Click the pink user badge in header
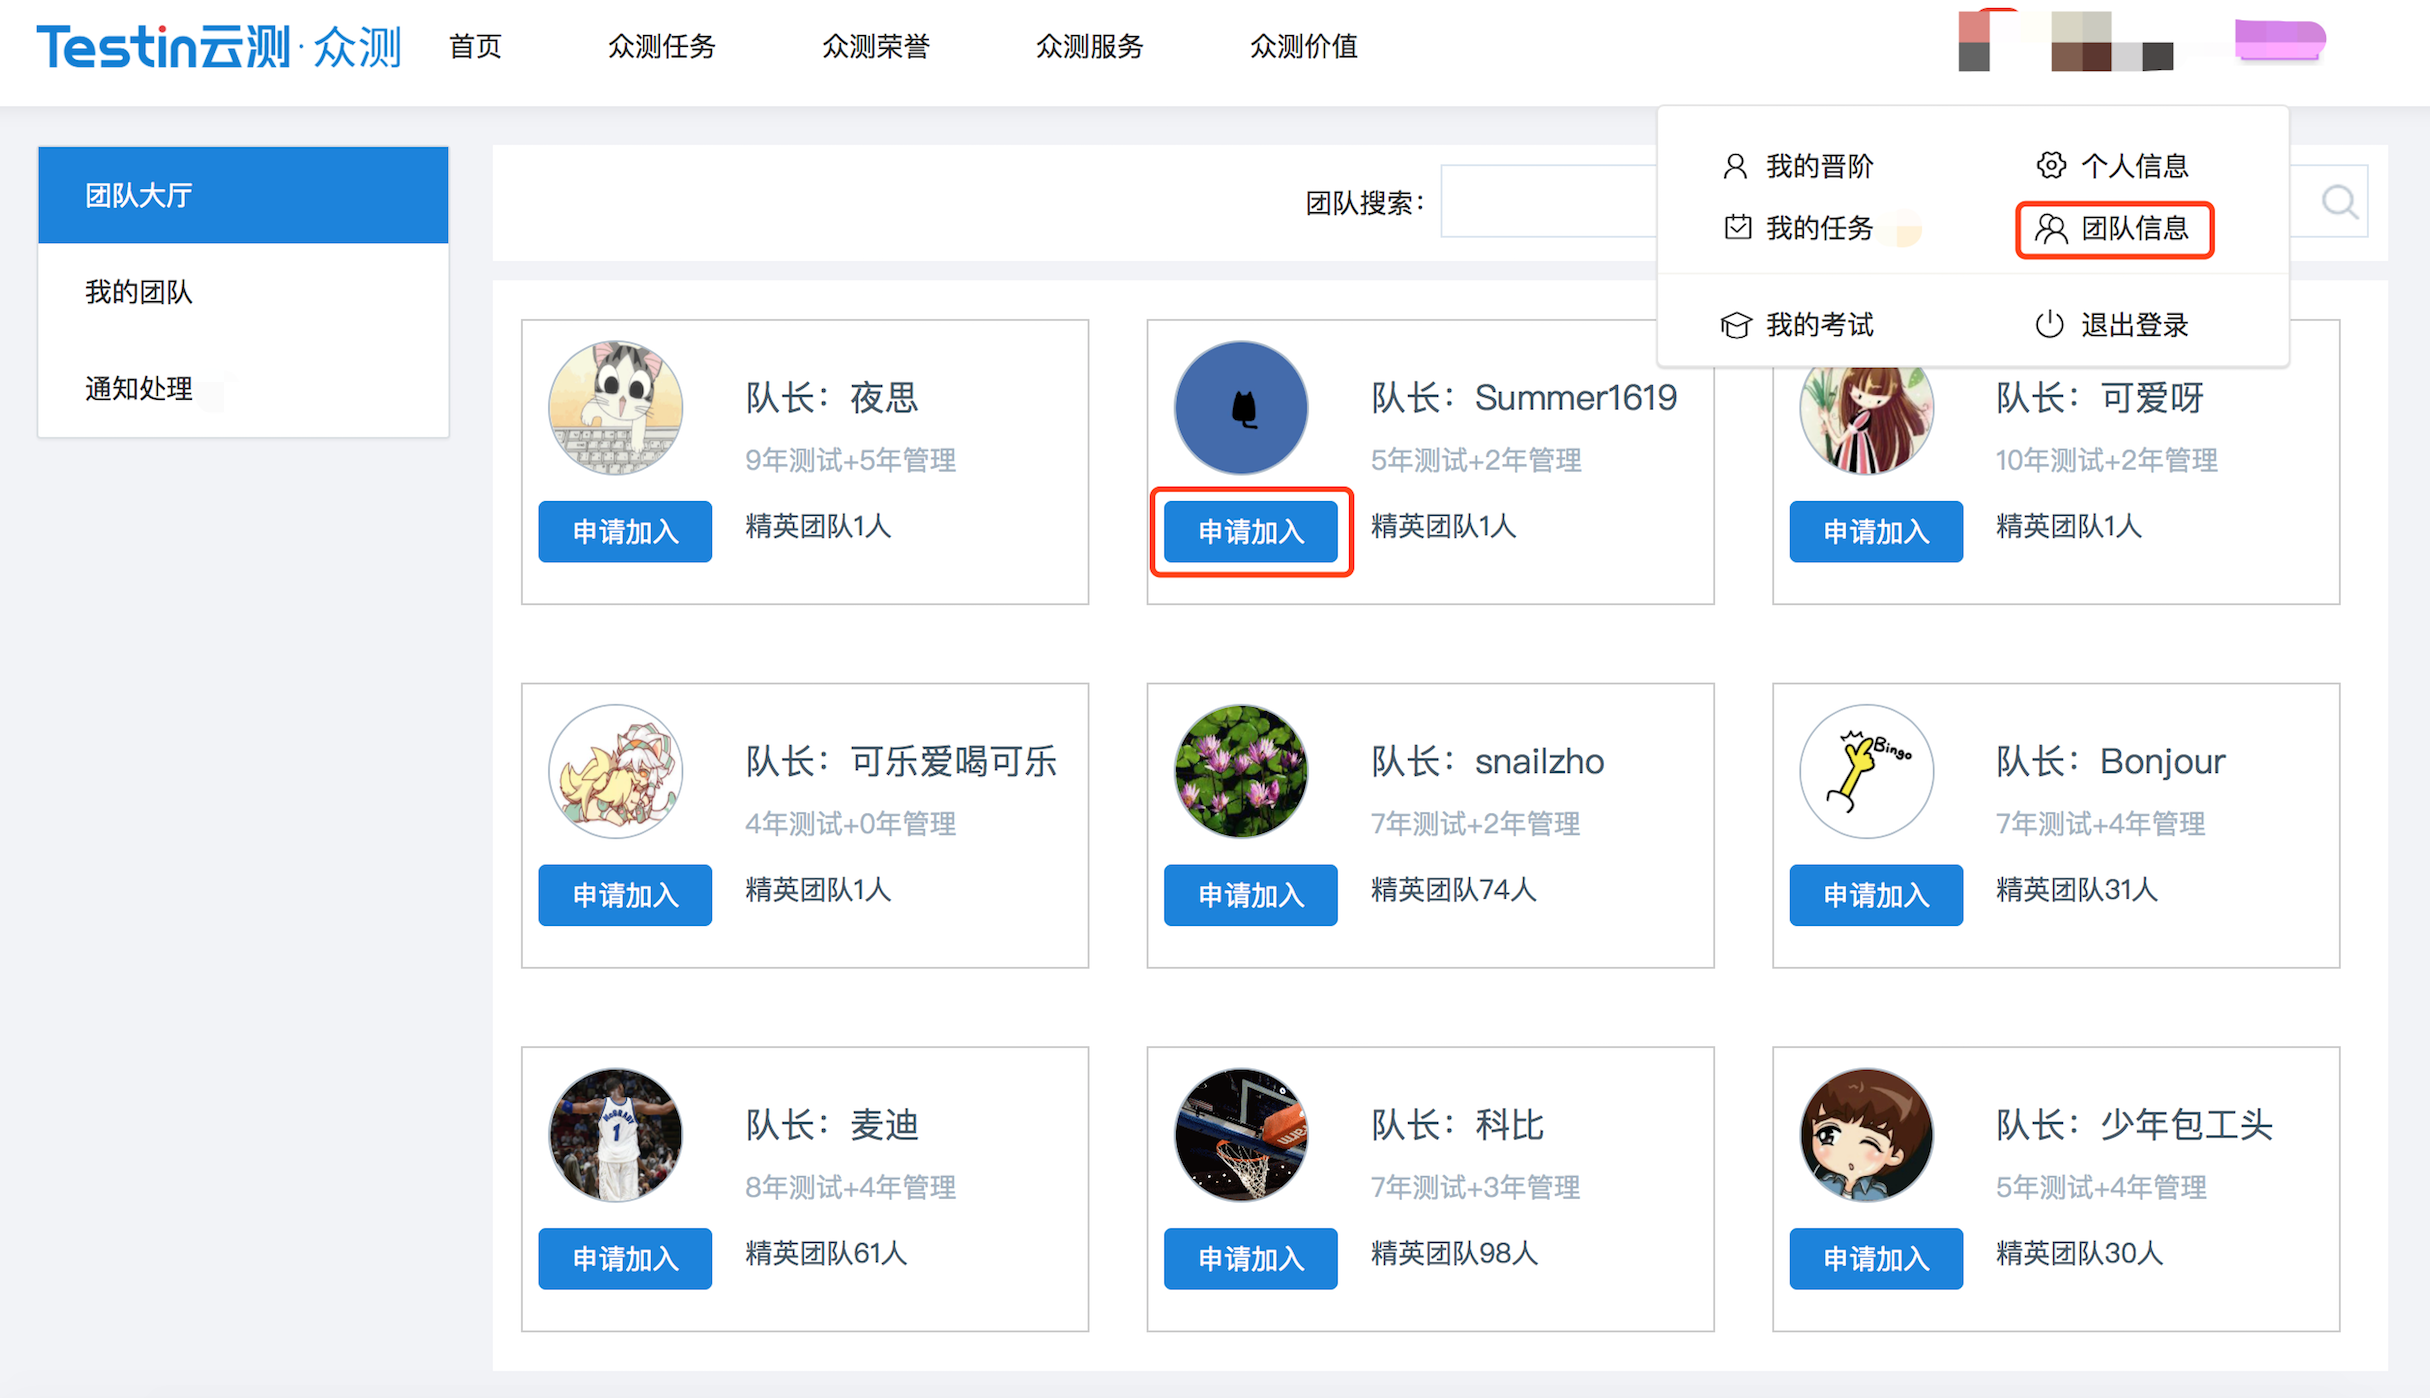 pos(2279,40)
